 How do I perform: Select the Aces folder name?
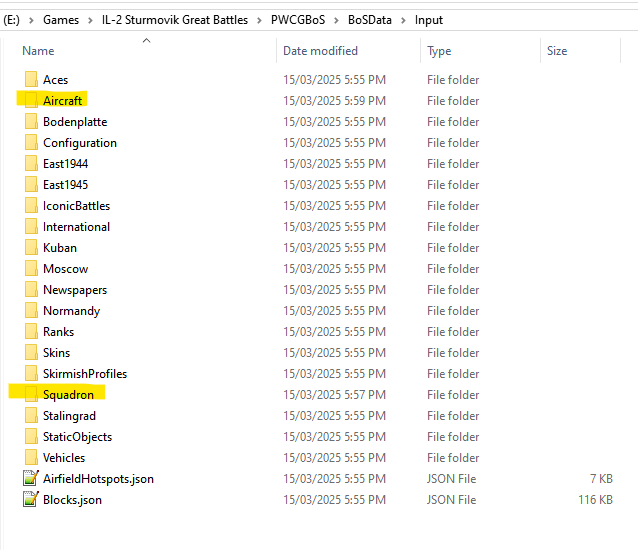(x=55, y=79)
